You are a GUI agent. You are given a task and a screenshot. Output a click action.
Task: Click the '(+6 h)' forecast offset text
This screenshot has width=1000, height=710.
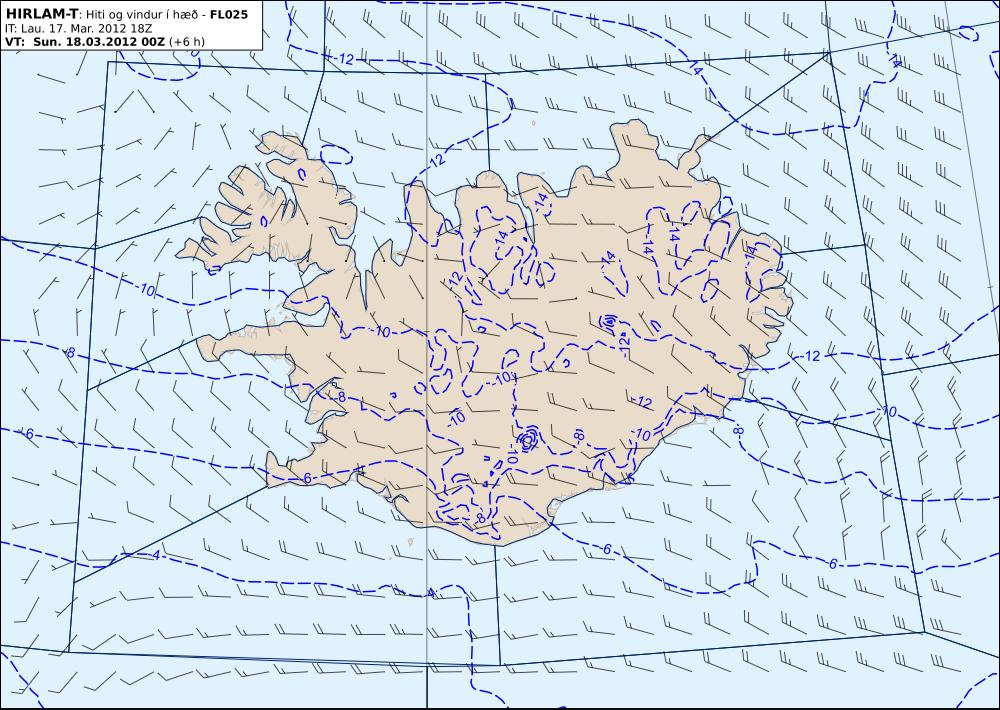pyautogui.click(x=188, y=42)
